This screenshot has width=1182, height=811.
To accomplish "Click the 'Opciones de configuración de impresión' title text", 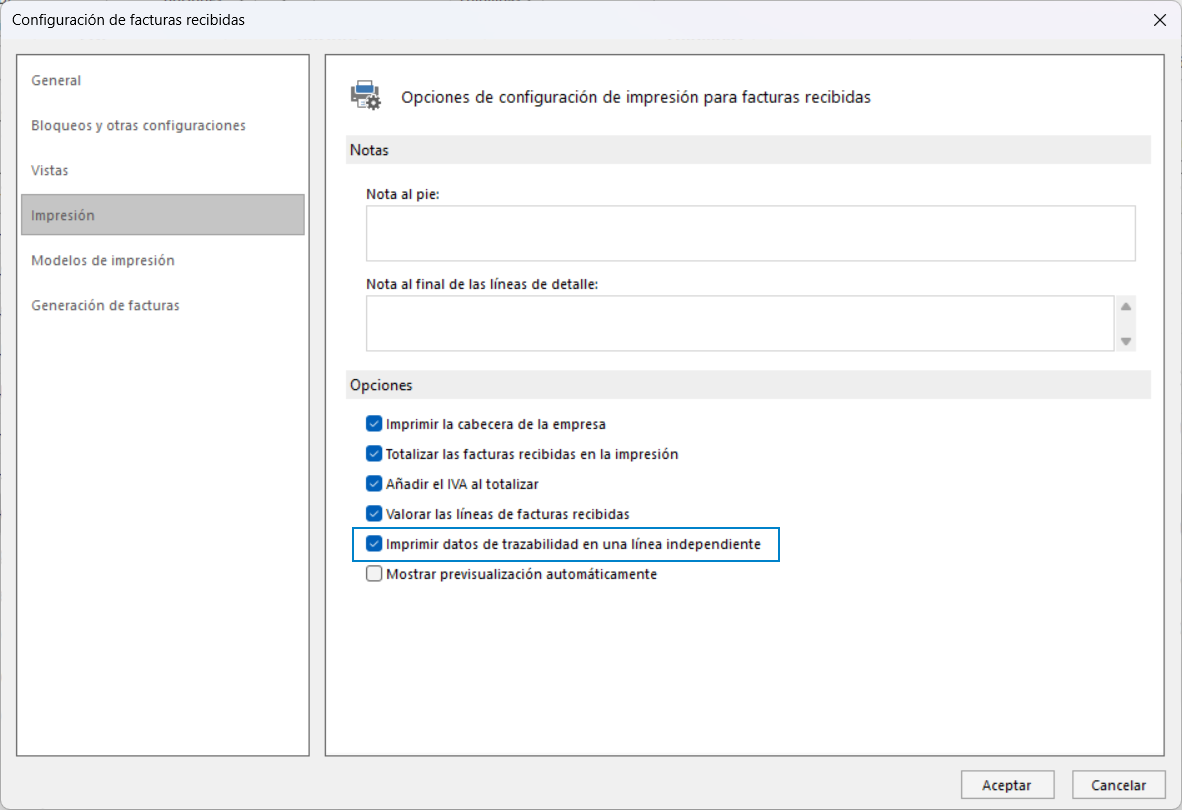I will [635, 97].
